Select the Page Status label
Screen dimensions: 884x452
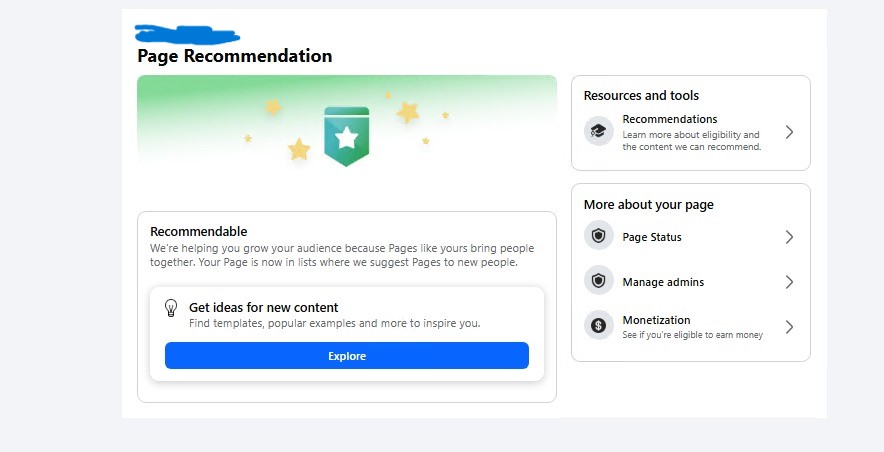click(651, 238)
